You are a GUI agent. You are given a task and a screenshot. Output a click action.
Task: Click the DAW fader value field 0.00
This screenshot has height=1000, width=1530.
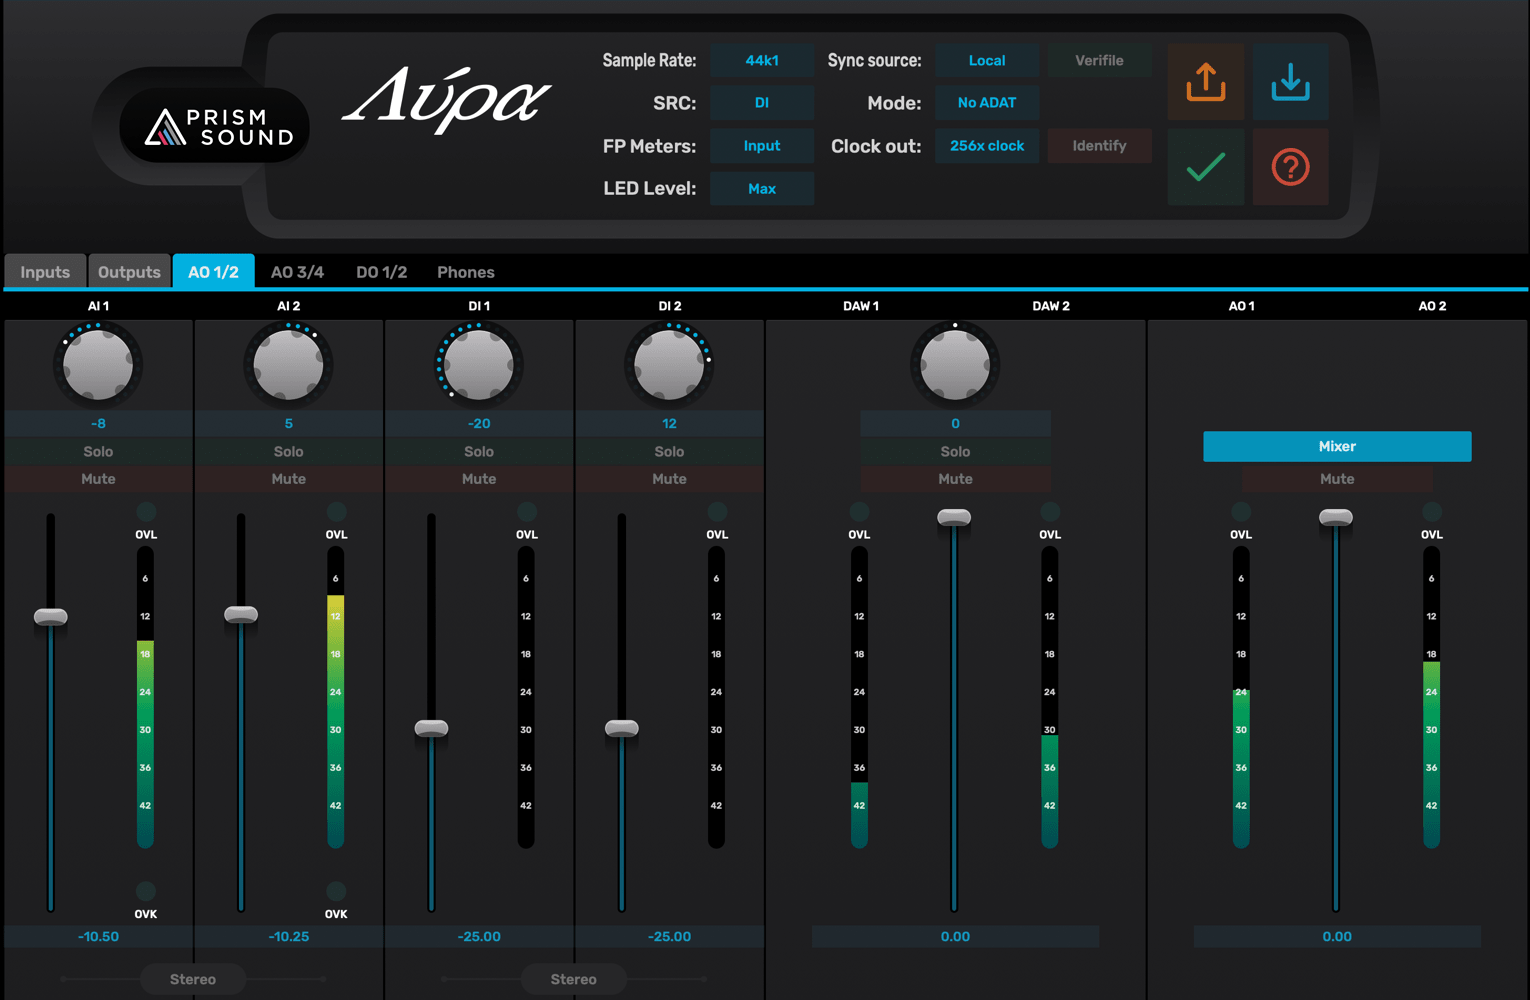[955, 937]
